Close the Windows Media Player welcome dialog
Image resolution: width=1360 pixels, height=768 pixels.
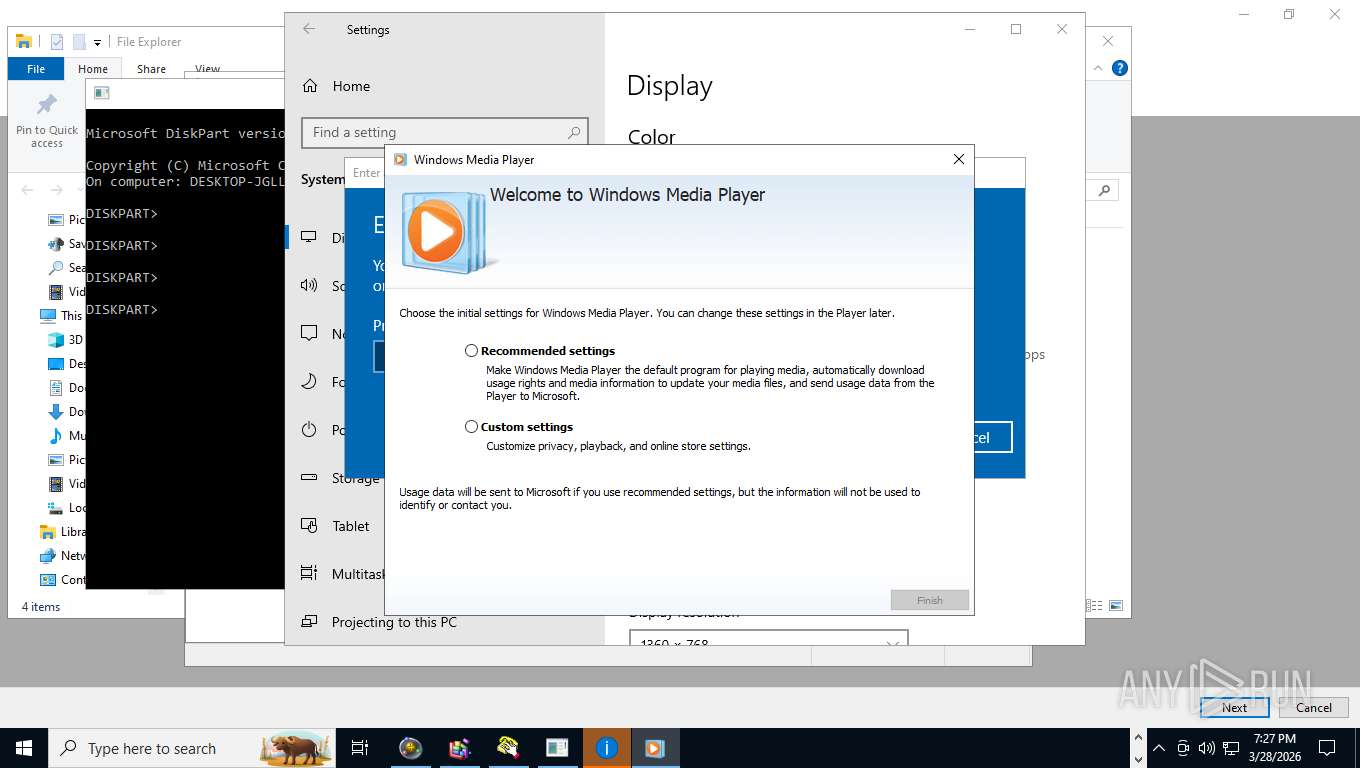958,159
